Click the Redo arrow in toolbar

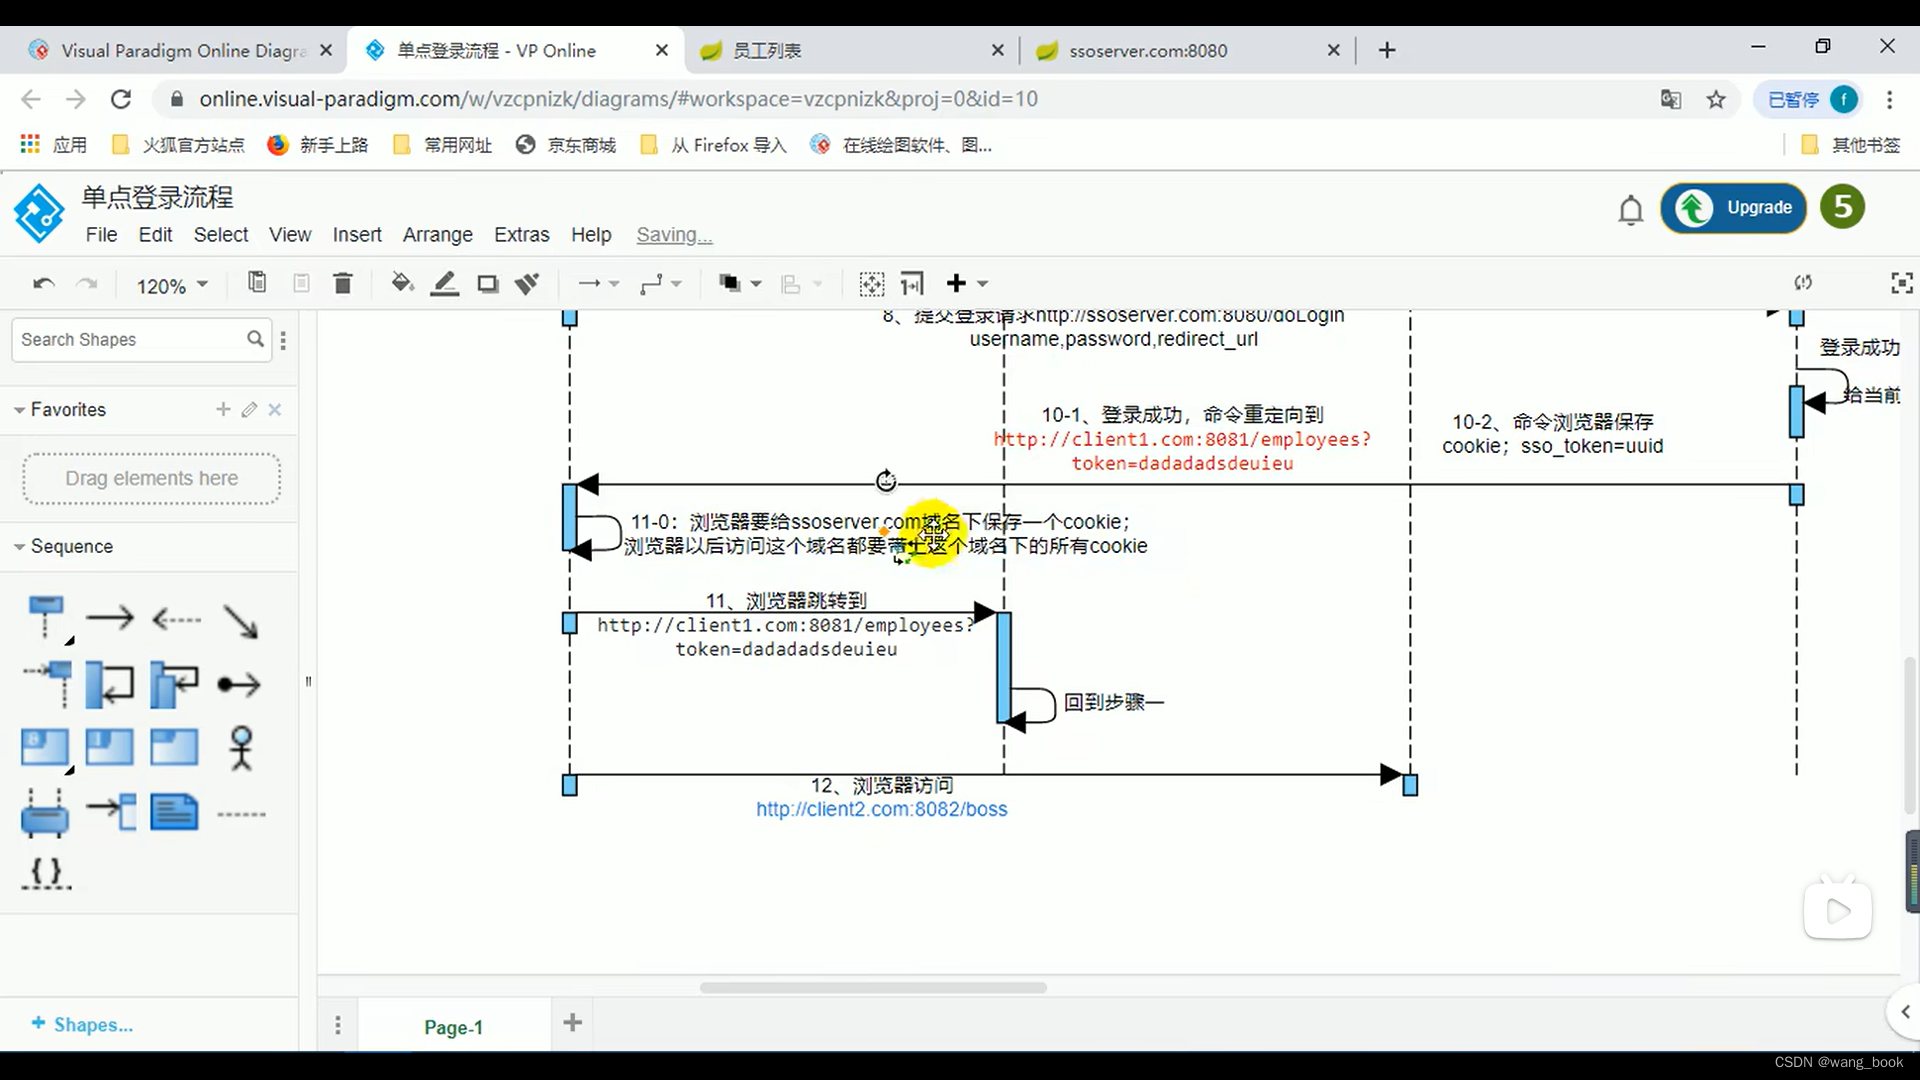tap(88, 284)
